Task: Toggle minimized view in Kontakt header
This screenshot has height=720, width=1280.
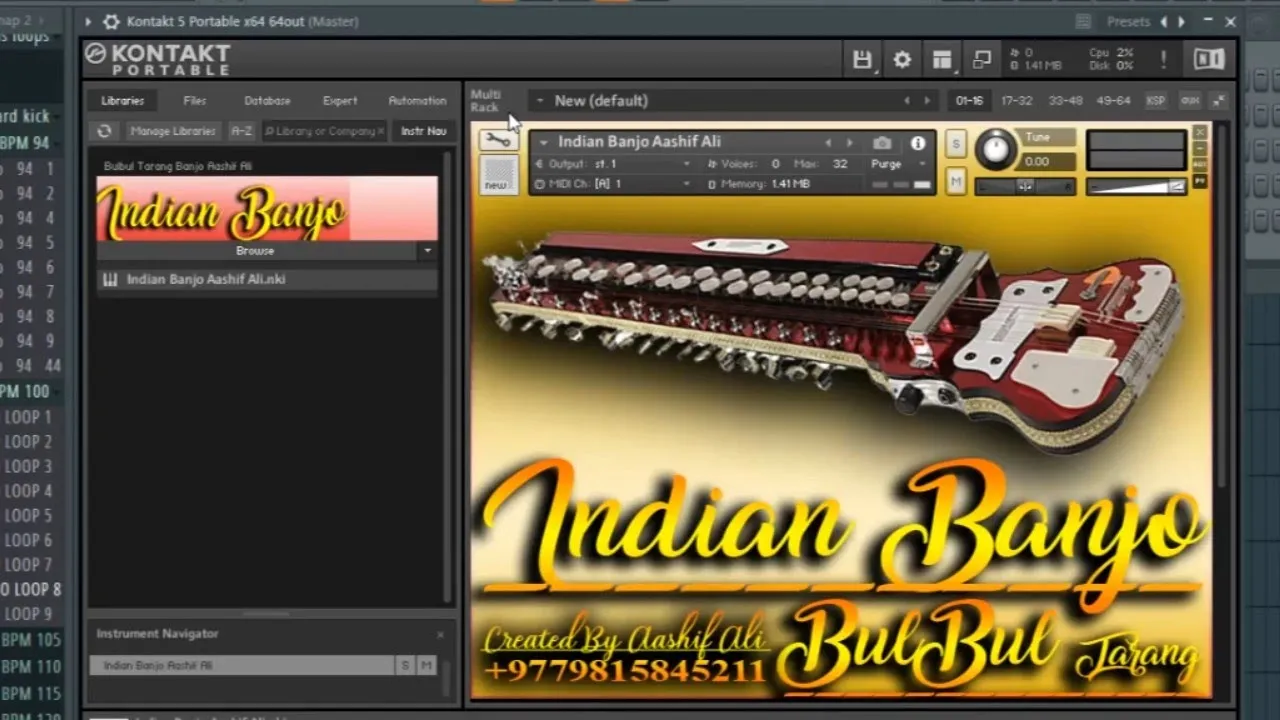Action: pyautogui.click(x=981, y=60)
